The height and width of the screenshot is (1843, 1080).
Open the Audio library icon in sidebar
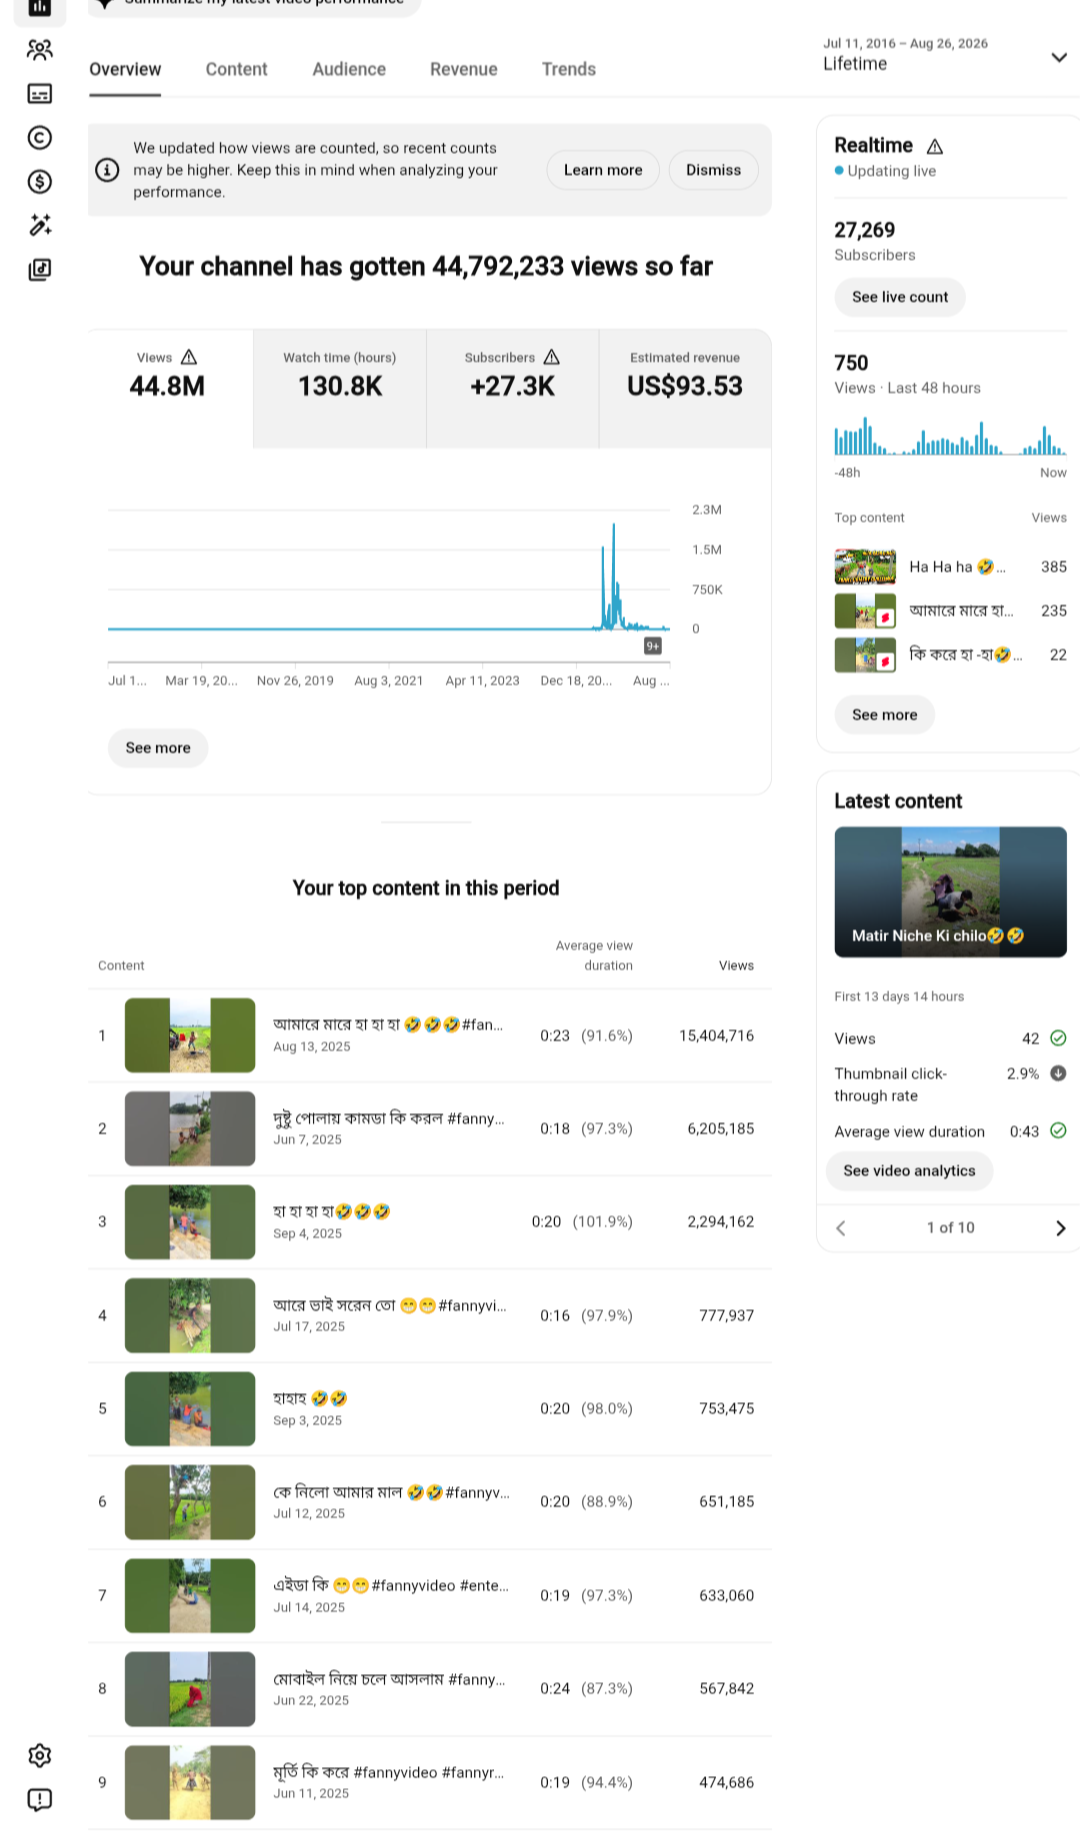(40, 269)
